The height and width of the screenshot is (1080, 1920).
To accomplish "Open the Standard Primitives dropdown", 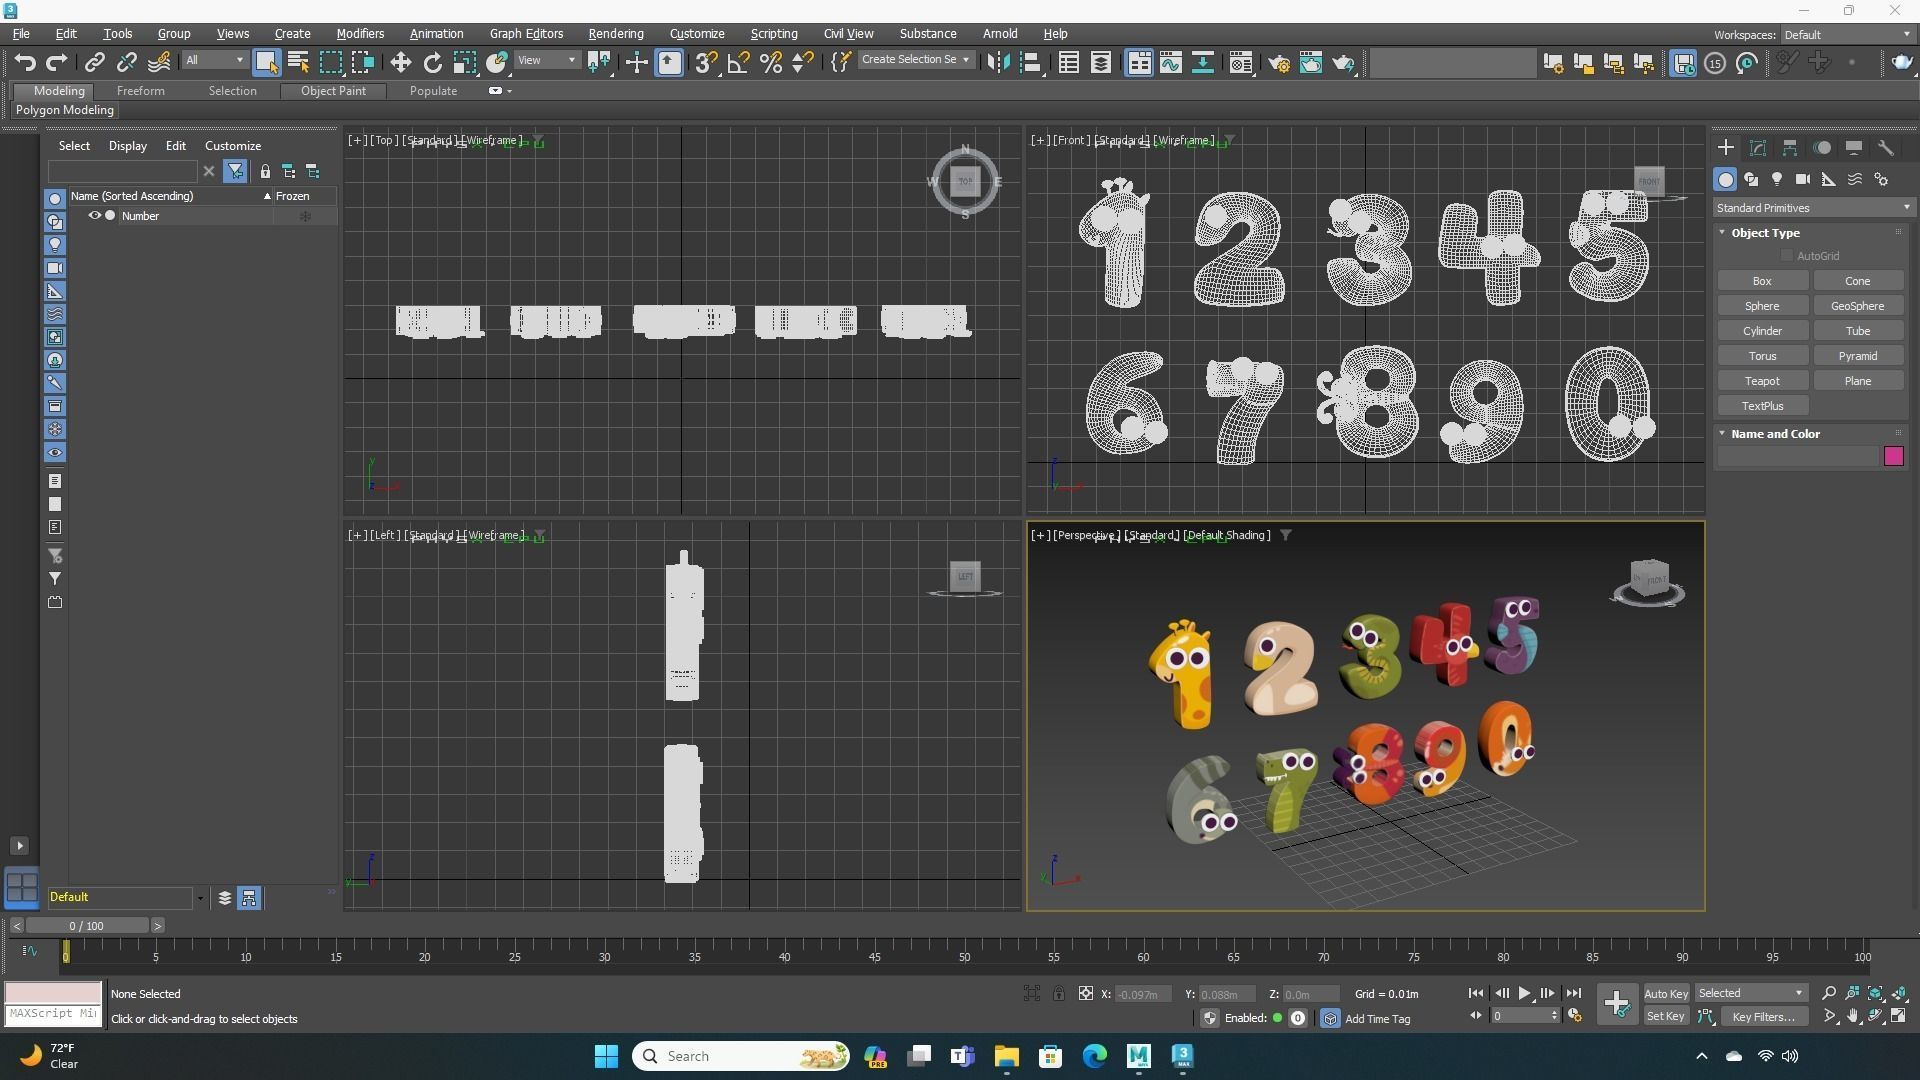I will coord(1812,208).
